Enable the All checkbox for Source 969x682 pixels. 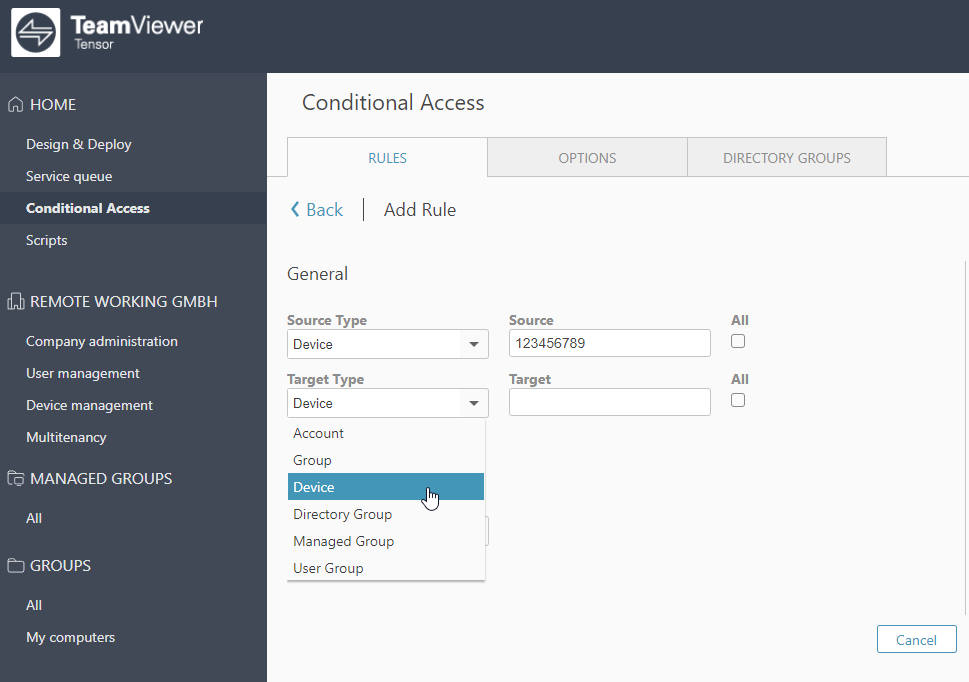point(738,341)
